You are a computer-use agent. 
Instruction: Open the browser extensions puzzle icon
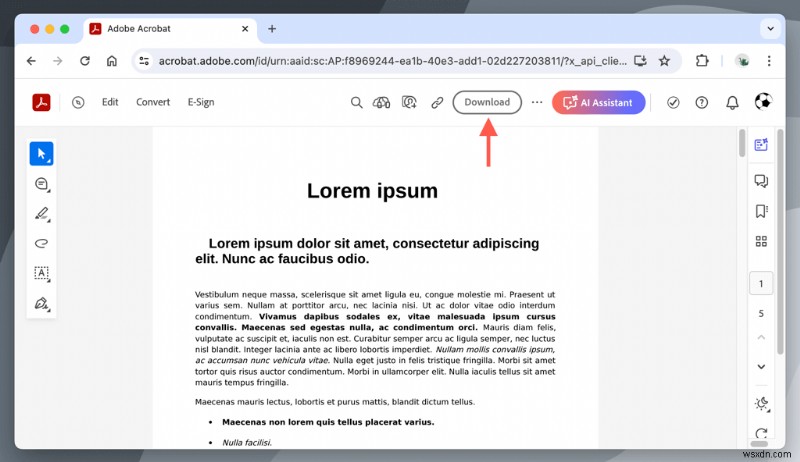coord(702,61)
